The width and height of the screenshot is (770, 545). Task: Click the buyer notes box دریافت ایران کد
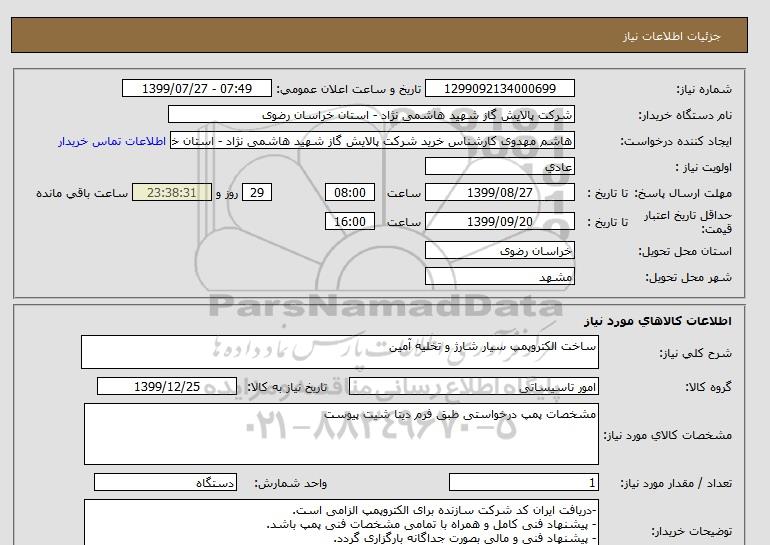(341, 522)
